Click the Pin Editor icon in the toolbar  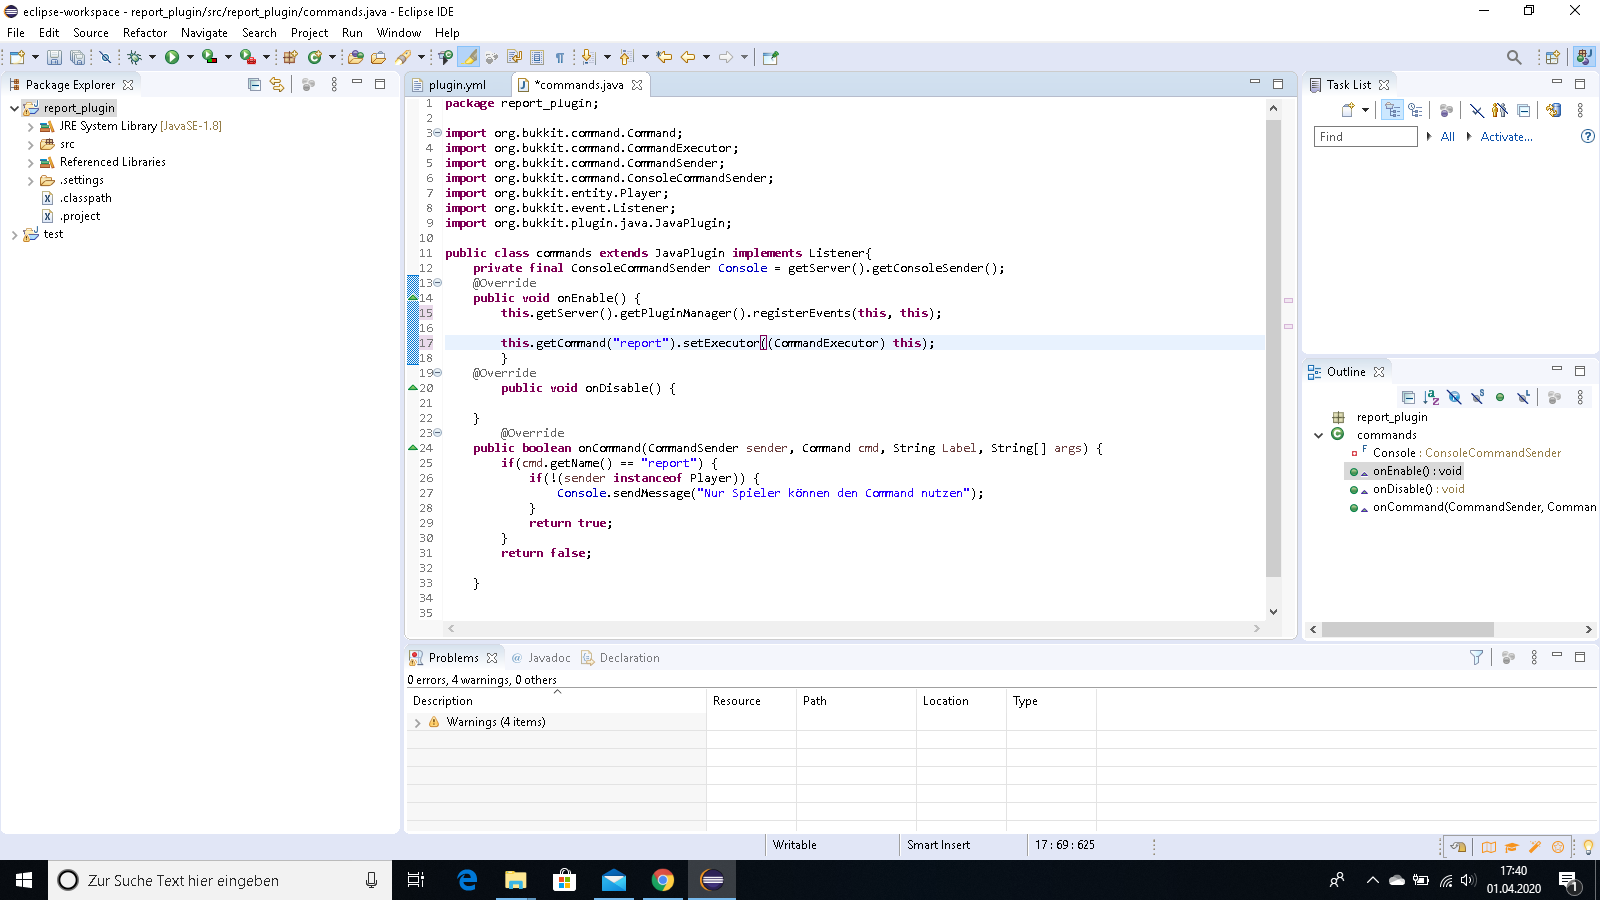[770, 58]
